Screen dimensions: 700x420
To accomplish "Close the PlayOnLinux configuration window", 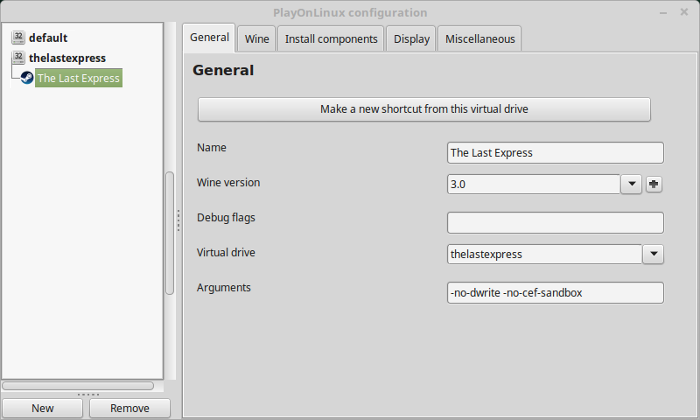I will (684, 12).
